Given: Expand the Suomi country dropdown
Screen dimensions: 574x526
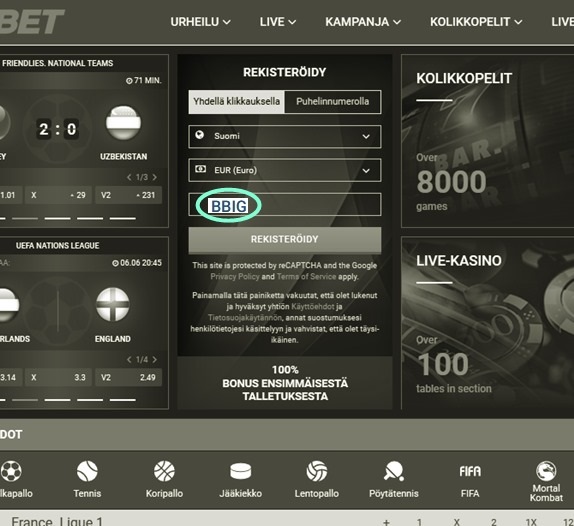Looking at the screenshot, I should 284,137.
